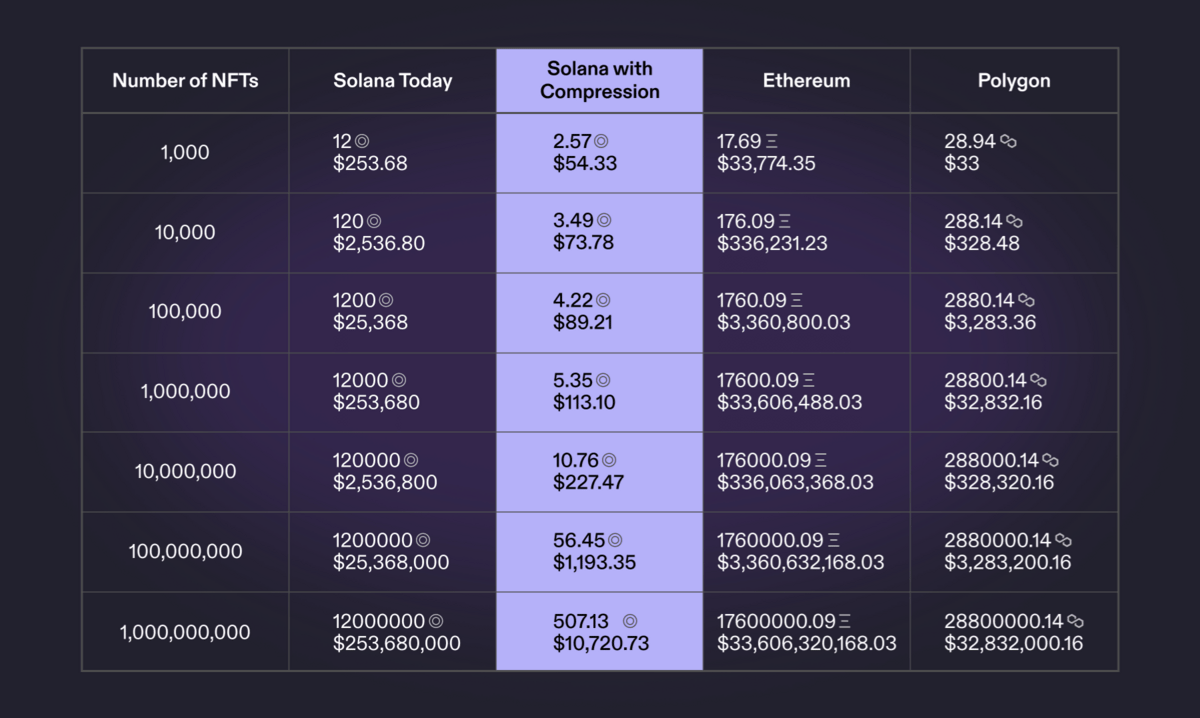Click the "Ethereum" column header

pyautogui.click(x=806, y=80)
